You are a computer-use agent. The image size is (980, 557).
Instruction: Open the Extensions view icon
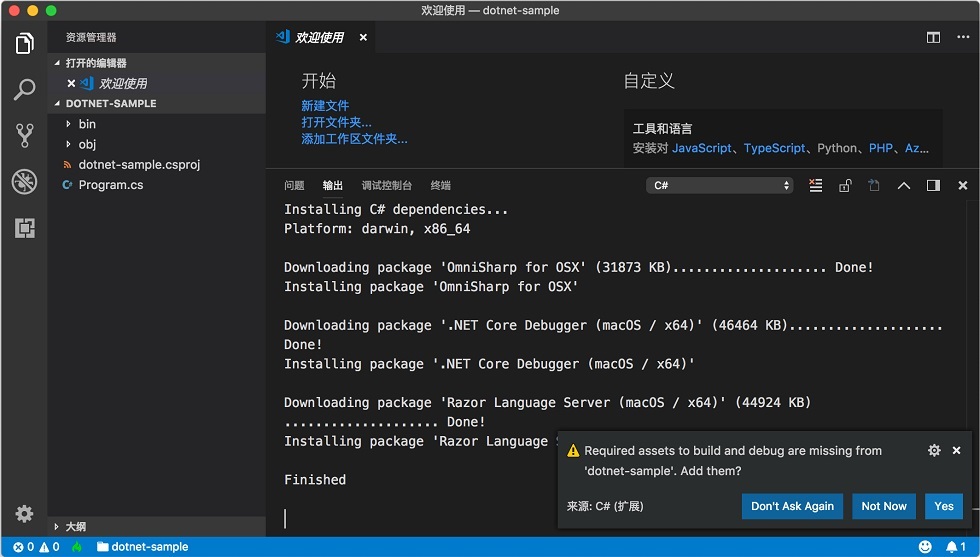click(24, 228)
